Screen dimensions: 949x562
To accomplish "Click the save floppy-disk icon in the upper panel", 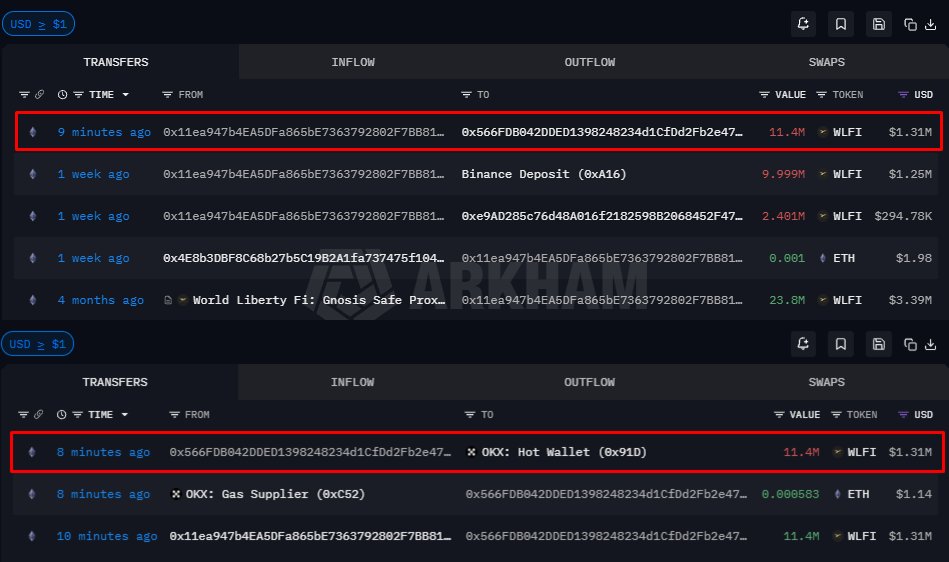I will (x=879, y=24).
